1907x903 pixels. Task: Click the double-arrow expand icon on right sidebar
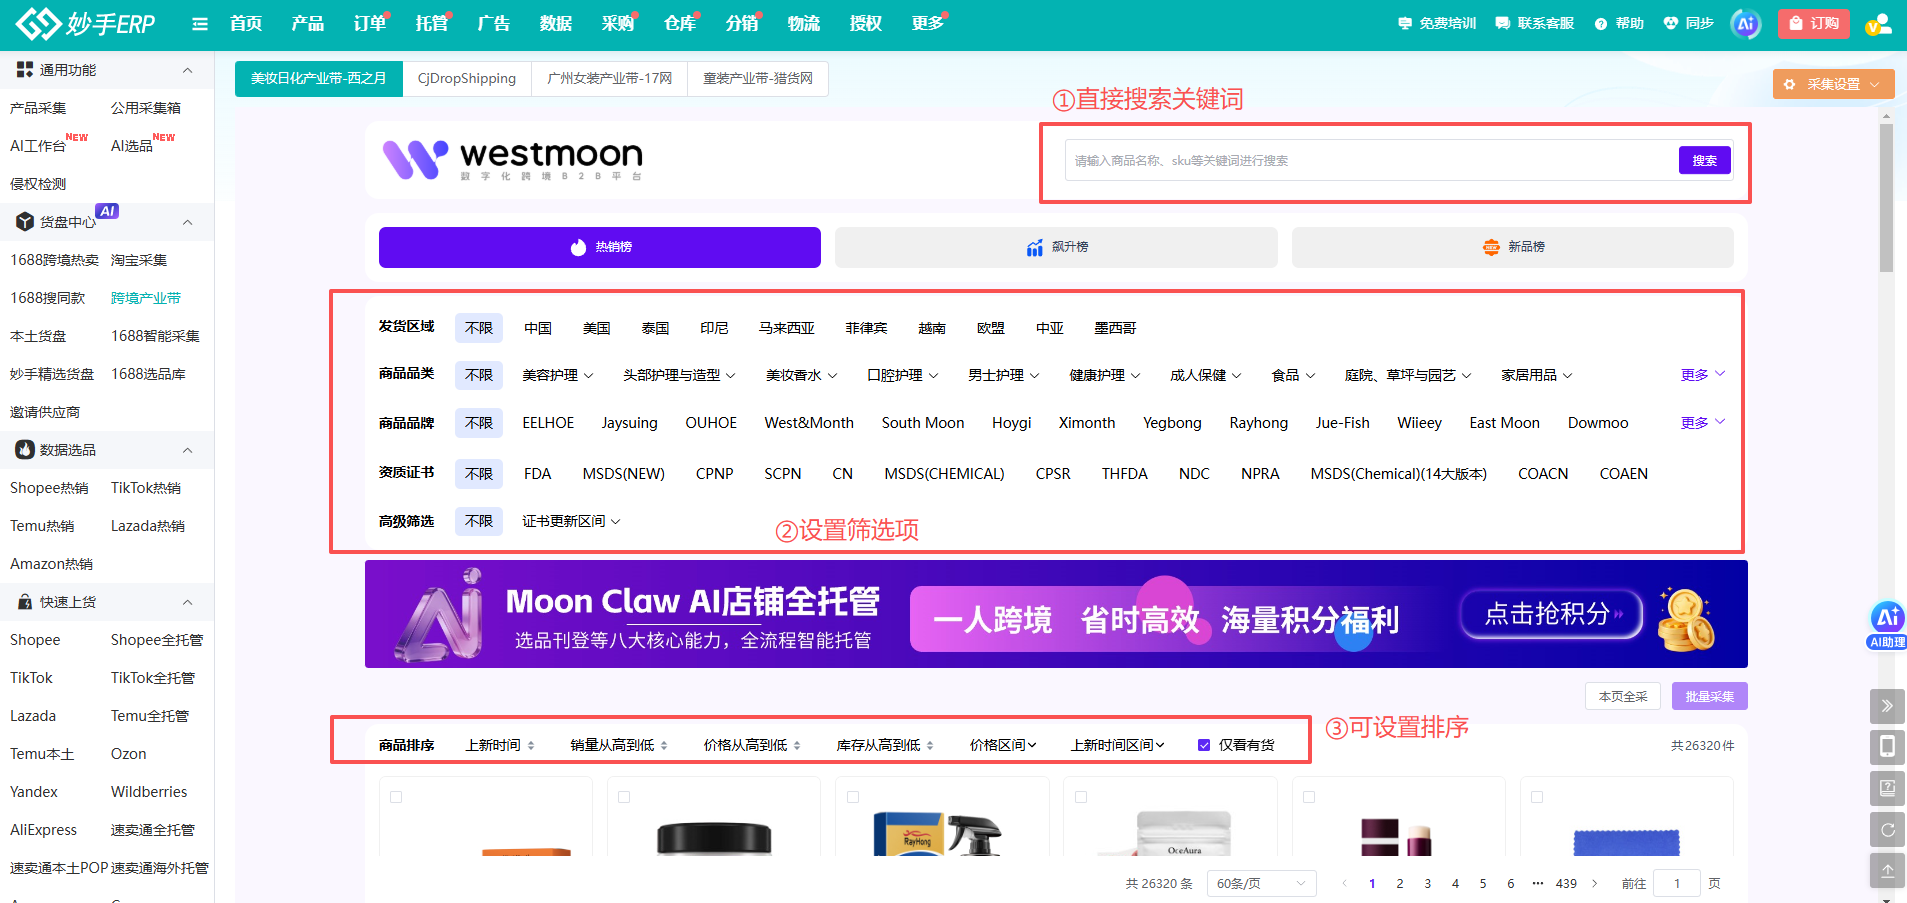(x=1887, y=706)
